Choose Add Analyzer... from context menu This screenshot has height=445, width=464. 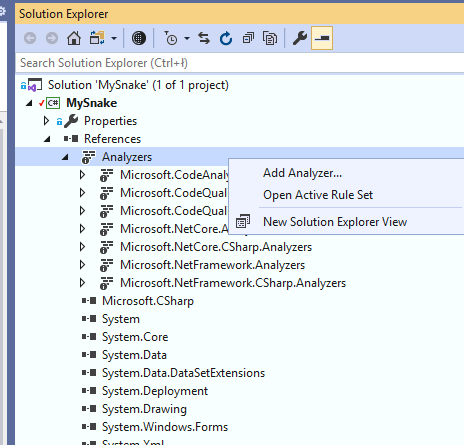[x=302, y=173]
